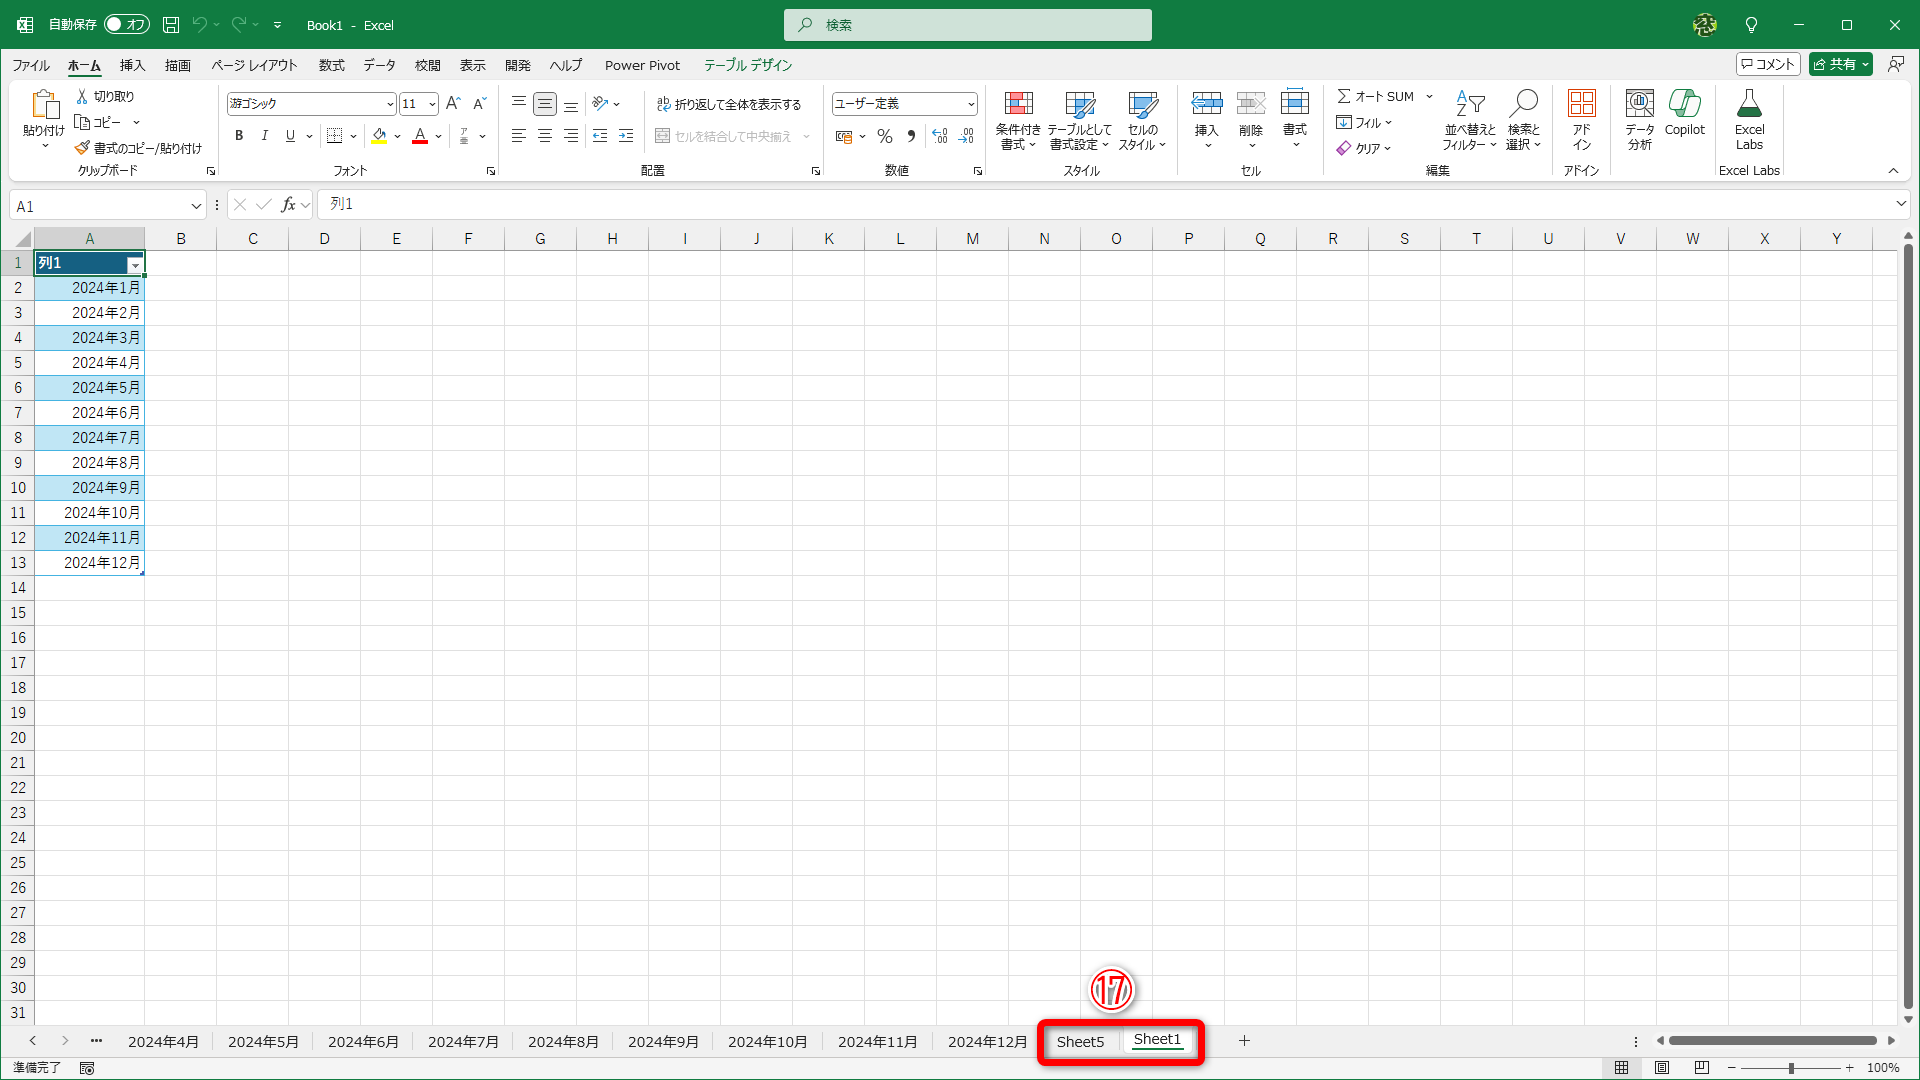Expand the font name combo box
The width and height of the screenshot is (1920, 1080).
390,104
